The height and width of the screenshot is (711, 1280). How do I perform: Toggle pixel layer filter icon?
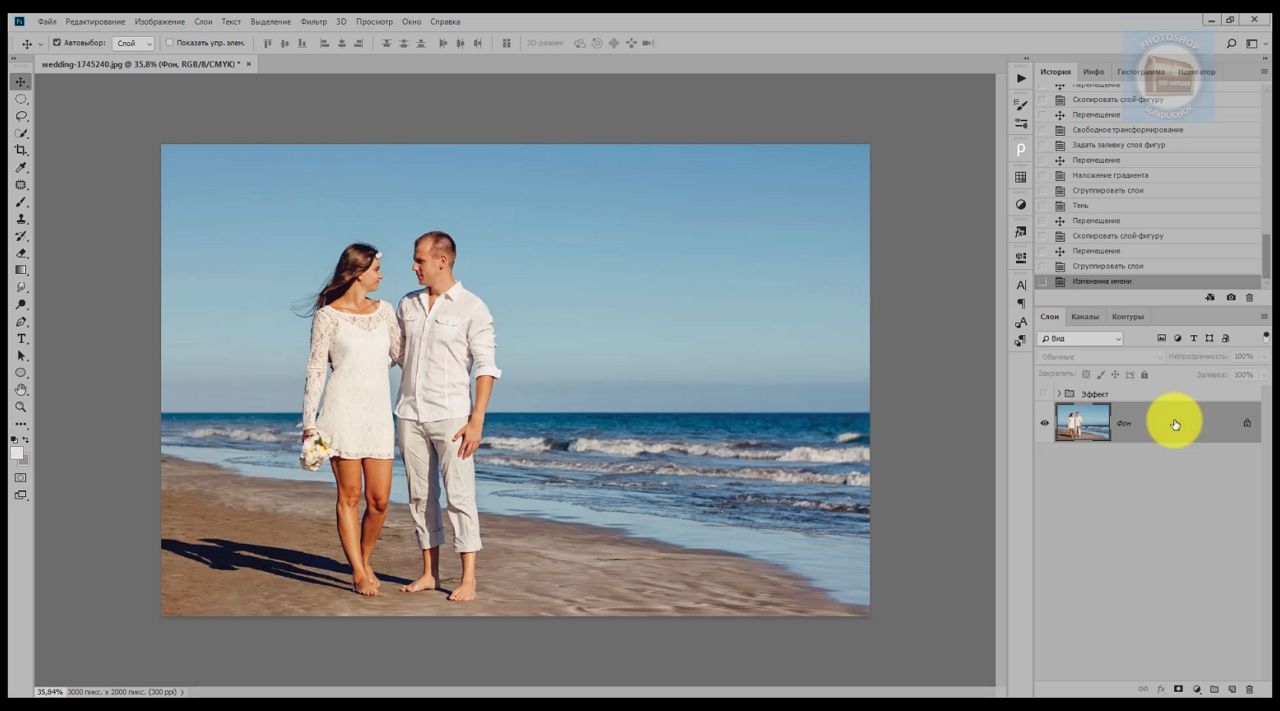pyautogui.click(x=1161, y=338)
